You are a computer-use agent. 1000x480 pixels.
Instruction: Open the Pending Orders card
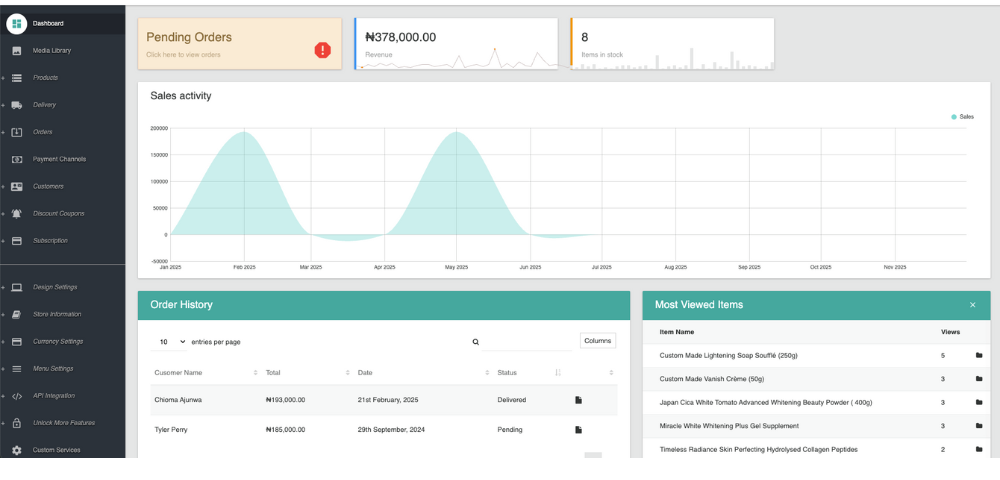point(240,43)
